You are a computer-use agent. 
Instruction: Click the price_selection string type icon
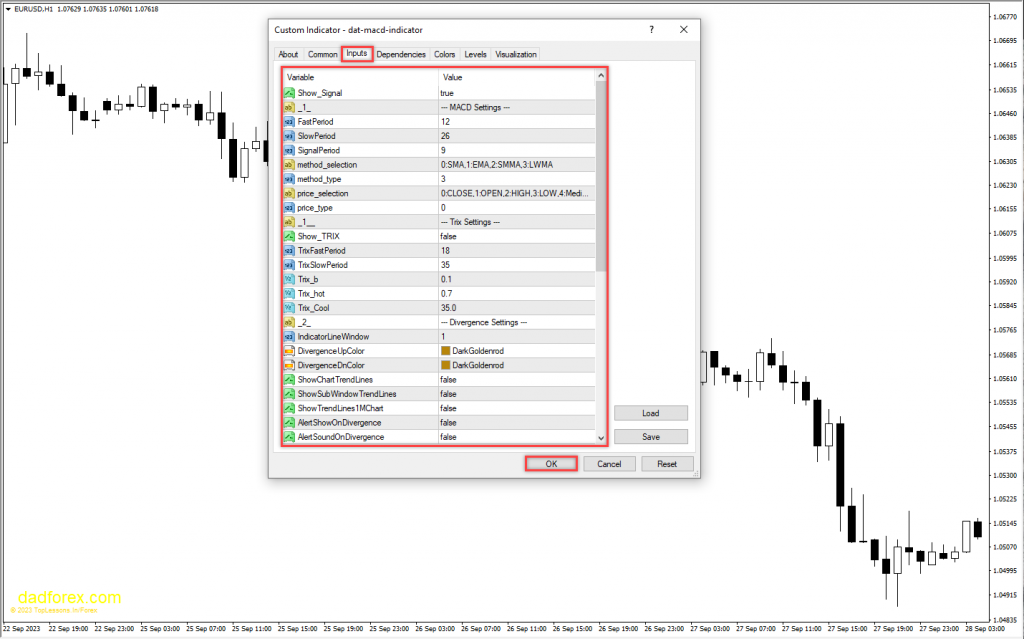289,193
